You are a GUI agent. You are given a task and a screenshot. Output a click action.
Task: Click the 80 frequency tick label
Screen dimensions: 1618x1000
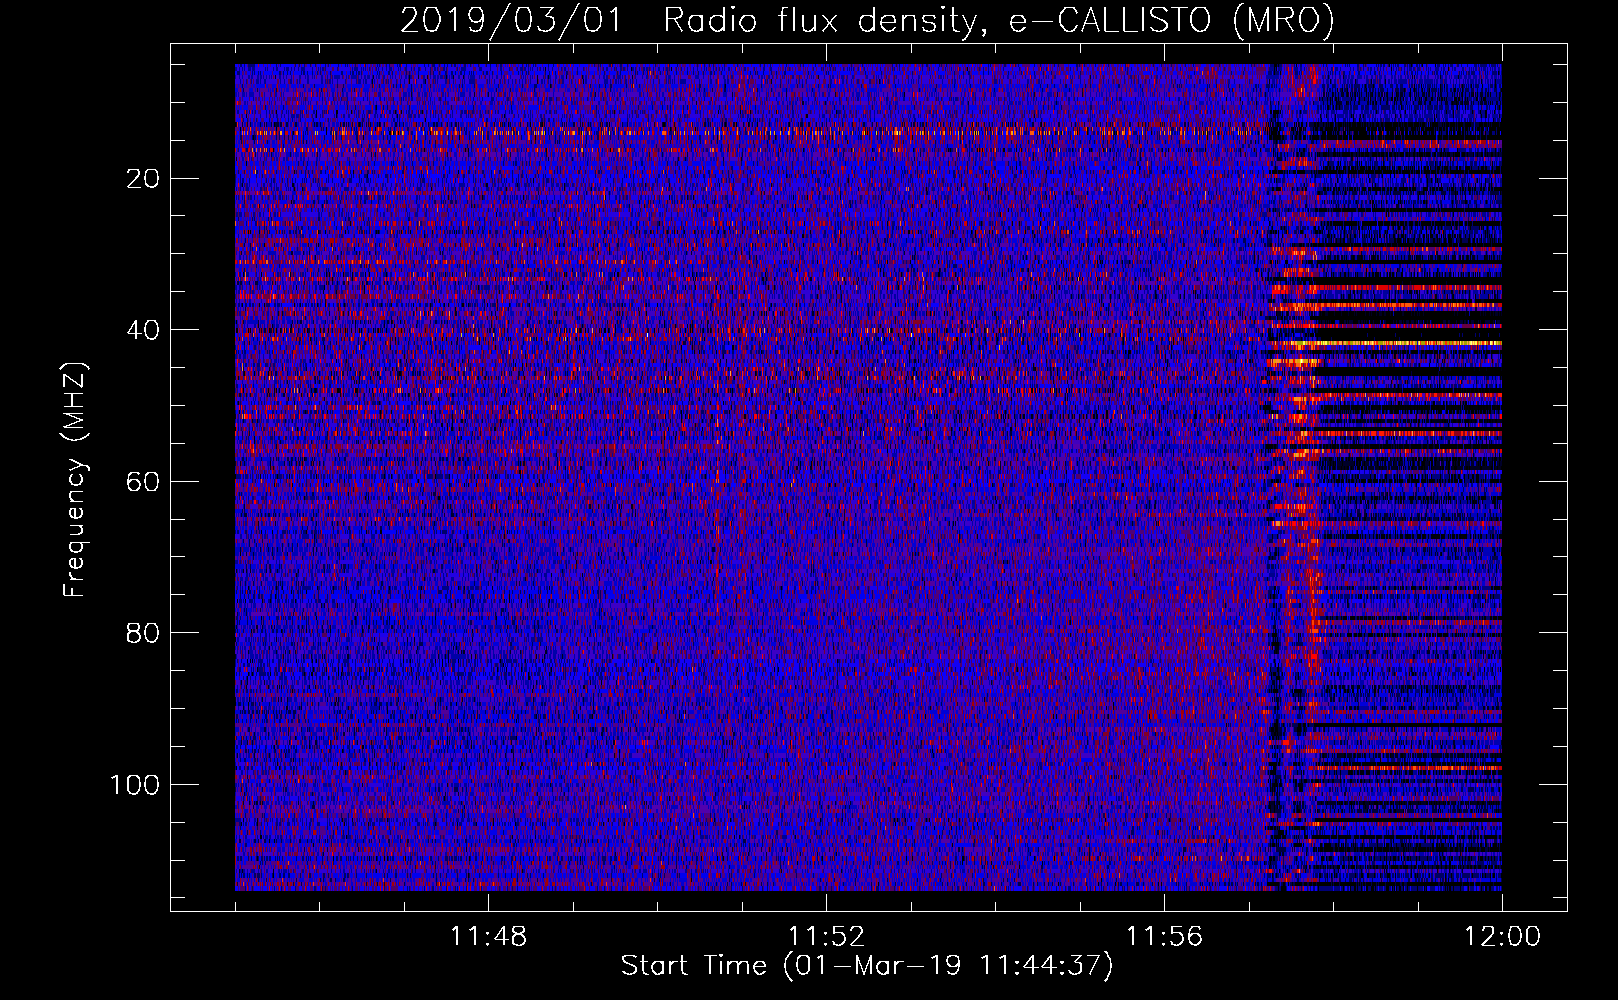coord(144,633)
